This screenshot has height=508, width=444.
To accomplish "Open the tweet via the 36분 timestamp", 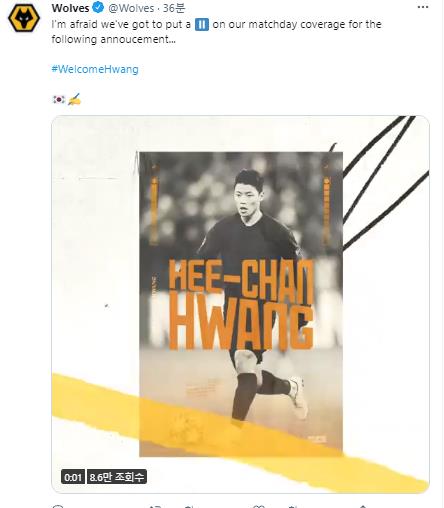I will pyautogui.click(x=174, y=8).
